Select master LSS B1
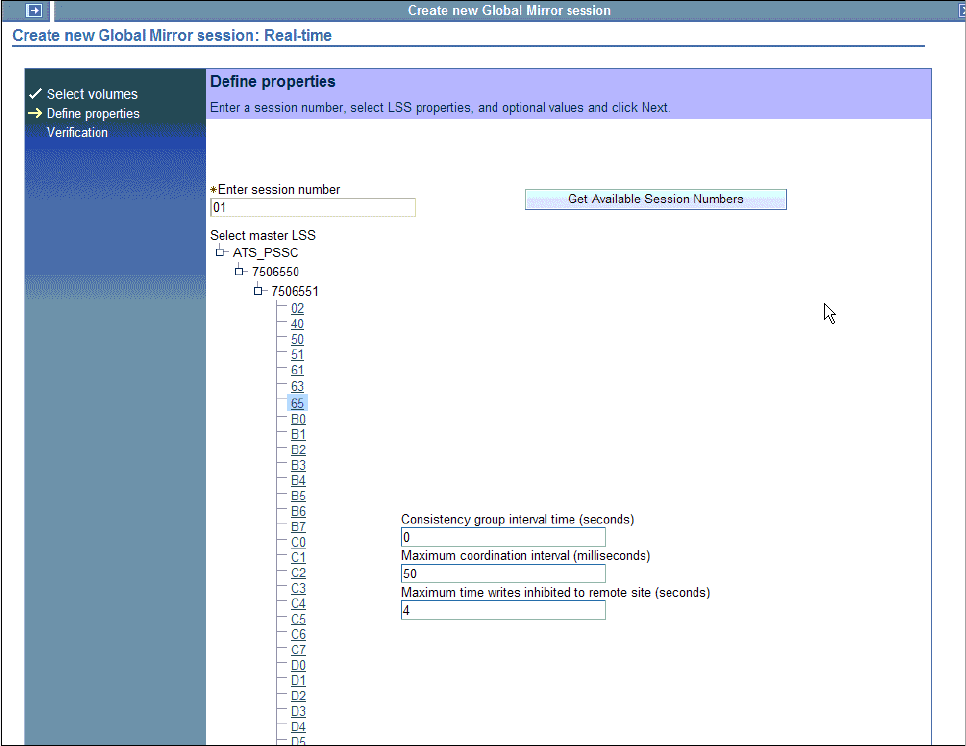 [298, 434]
